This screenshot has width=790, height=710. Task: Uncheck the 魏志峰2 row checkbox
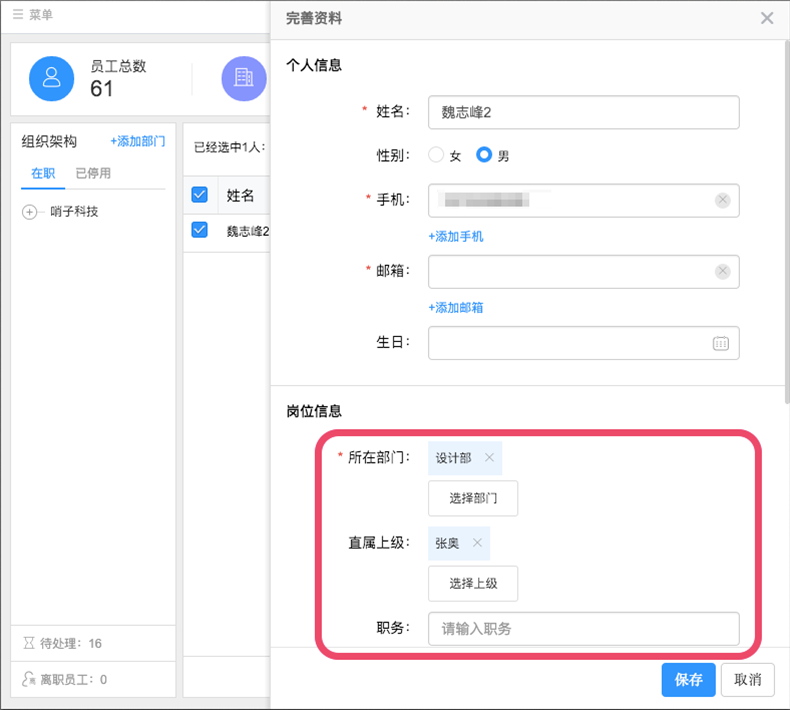200,230
